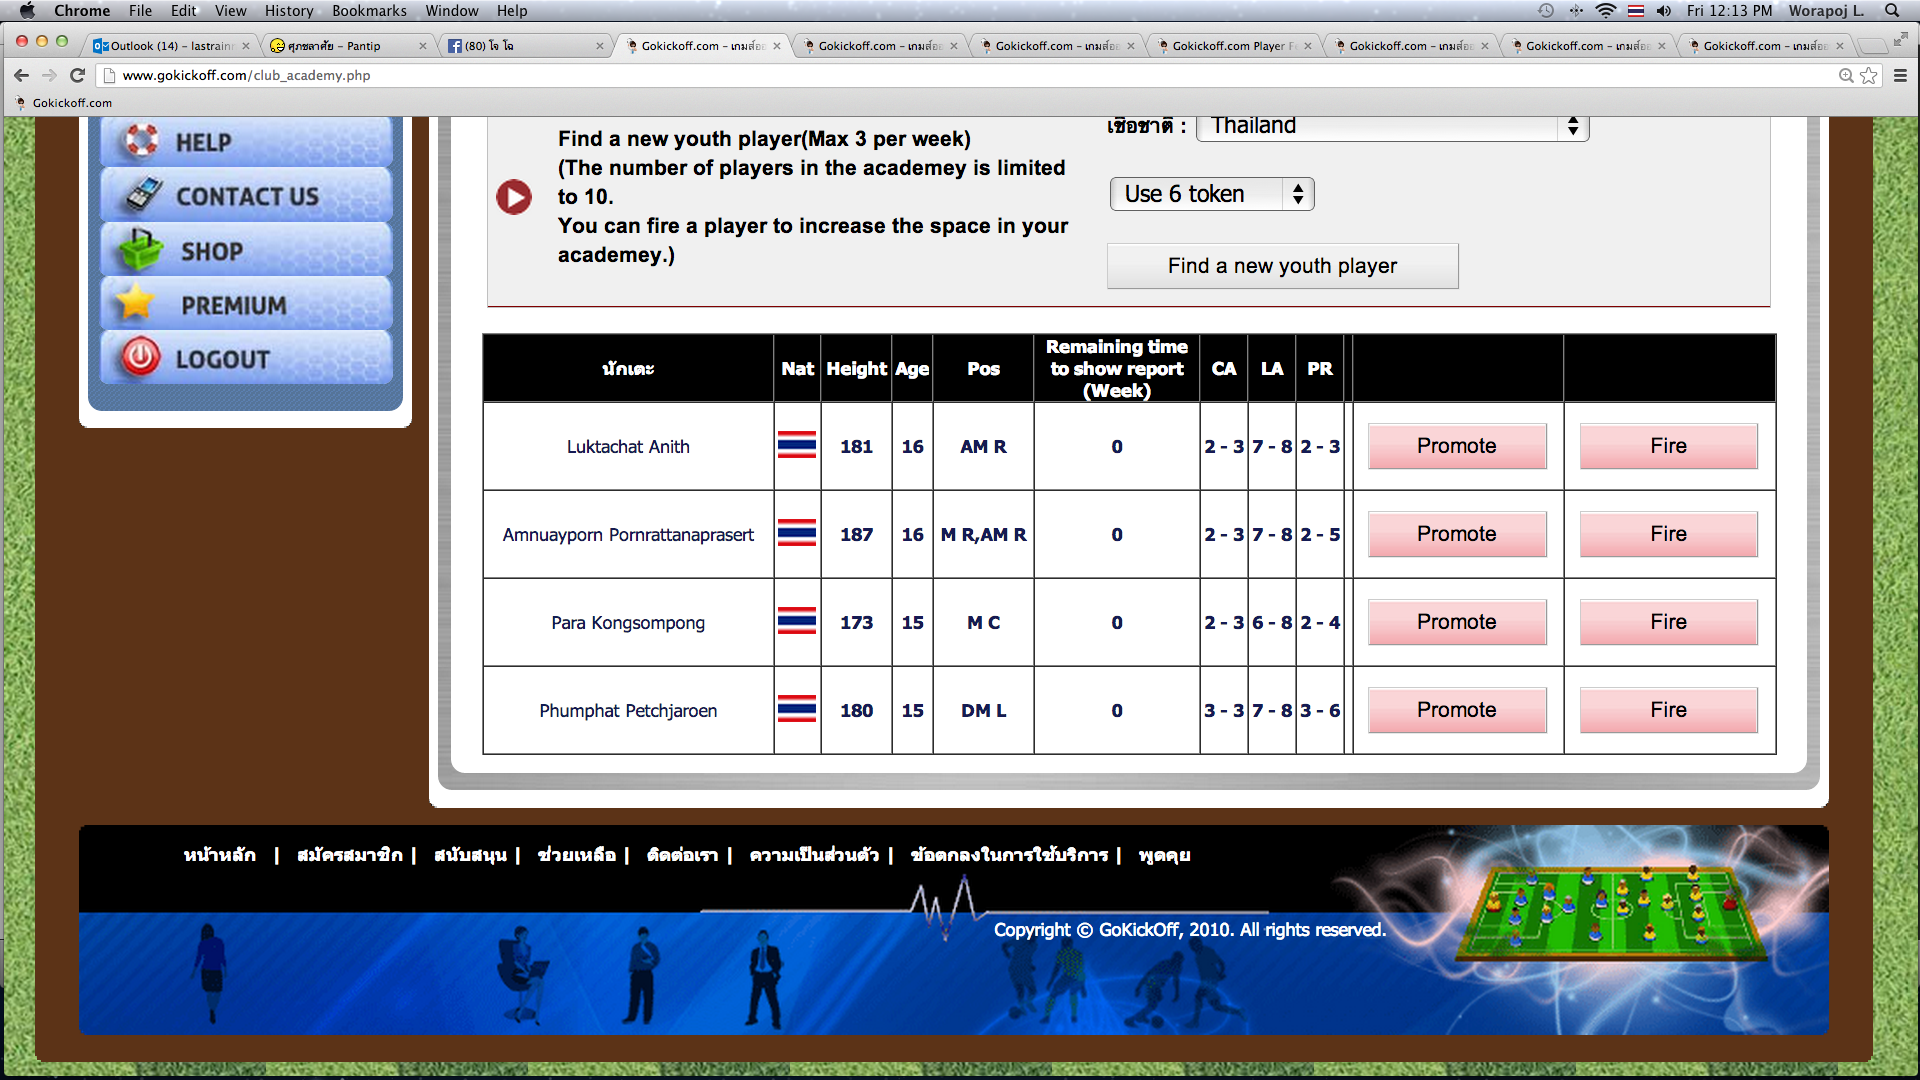Open the Chrome hamburger menu
The width and height of the screenshot is (1920, 1080).
click(1900, 75)
